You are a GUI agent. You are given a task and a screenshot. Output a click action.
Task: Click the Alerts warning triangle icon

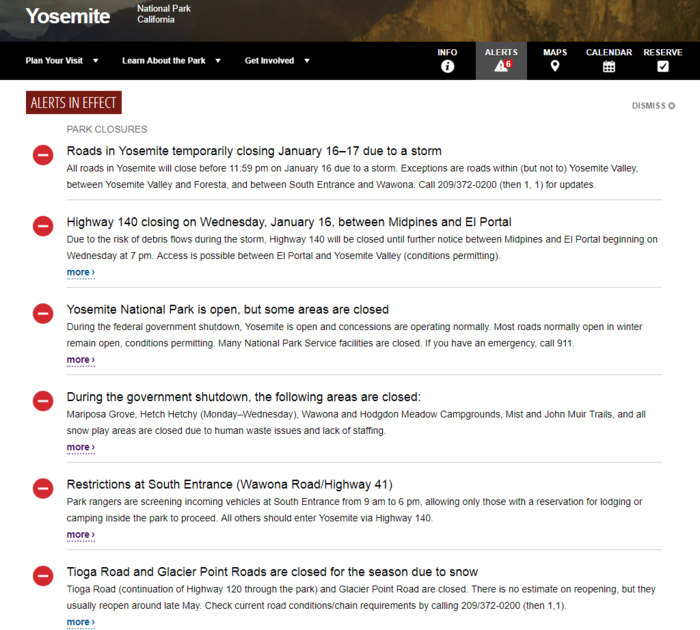click(x=500, y=66)
